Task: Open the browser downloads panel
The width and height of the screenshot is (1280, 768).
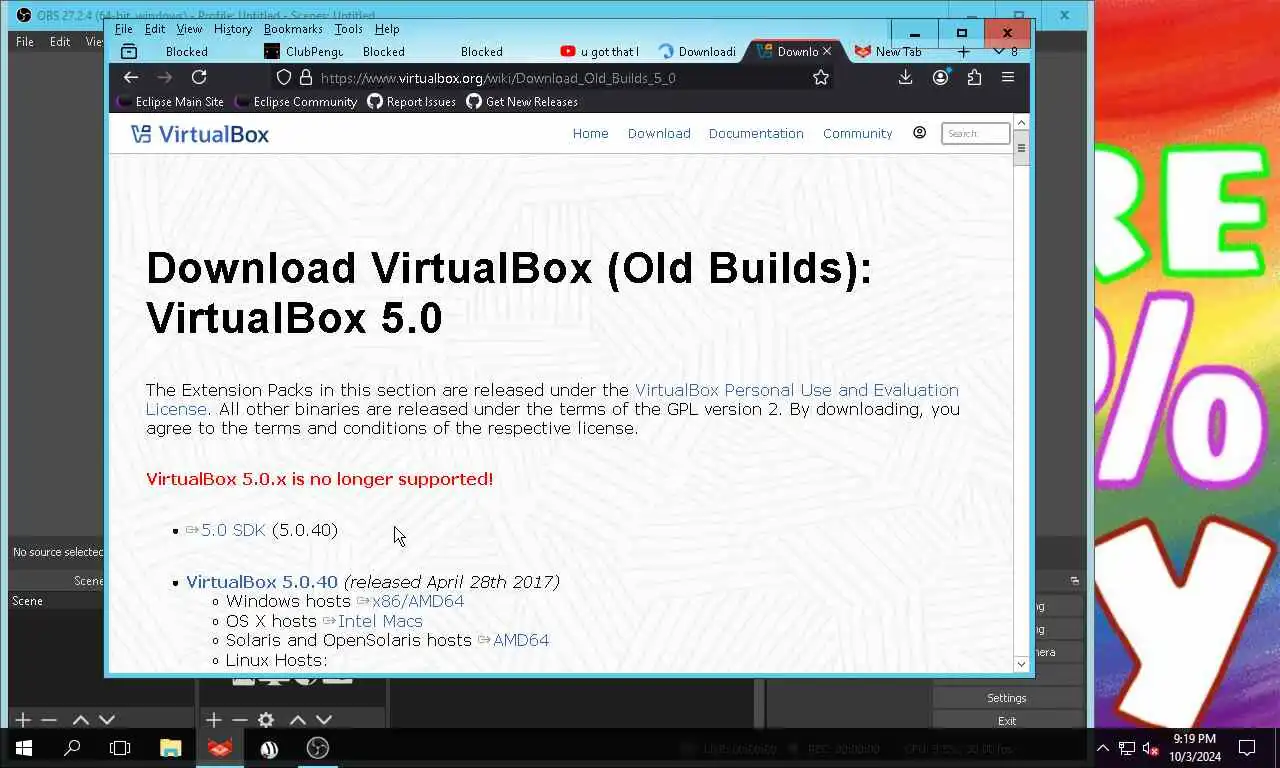Action: tap(905, 77)
